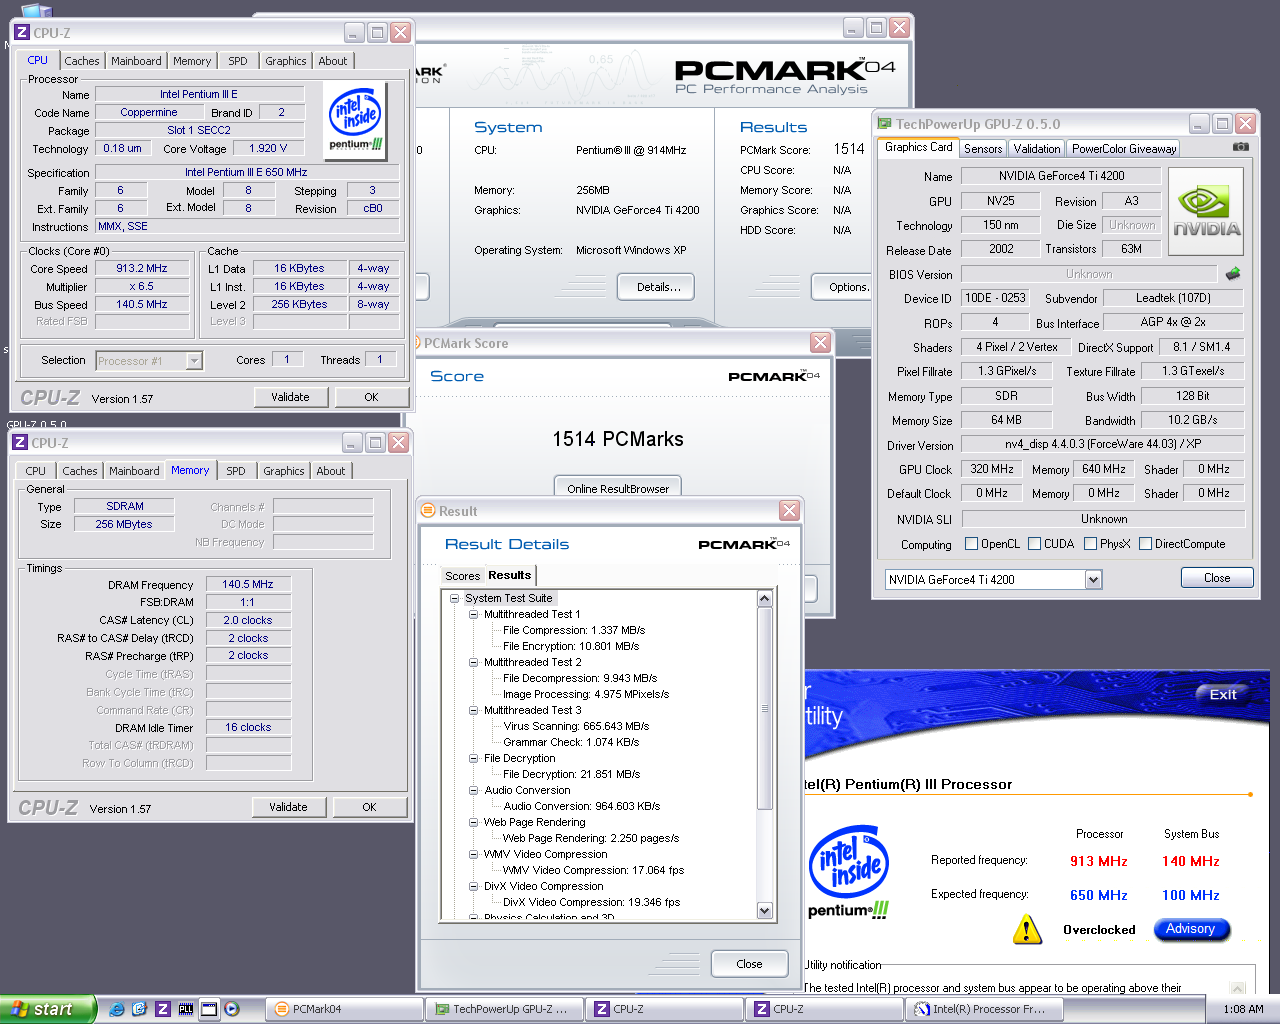Click OK in bottom CPU-Z window
Screen dimensions: 1280x1024
(369, 807)
